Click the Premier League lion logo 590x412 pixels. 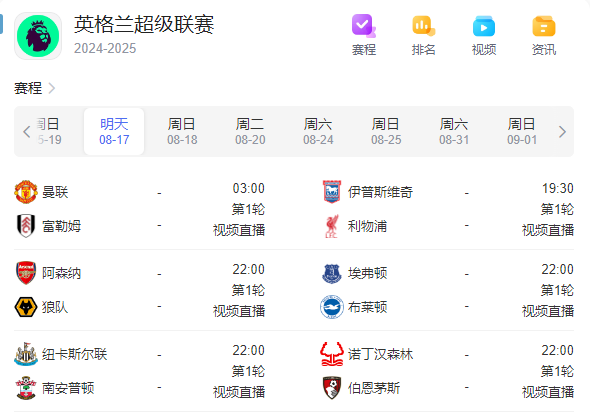(38, 36)
